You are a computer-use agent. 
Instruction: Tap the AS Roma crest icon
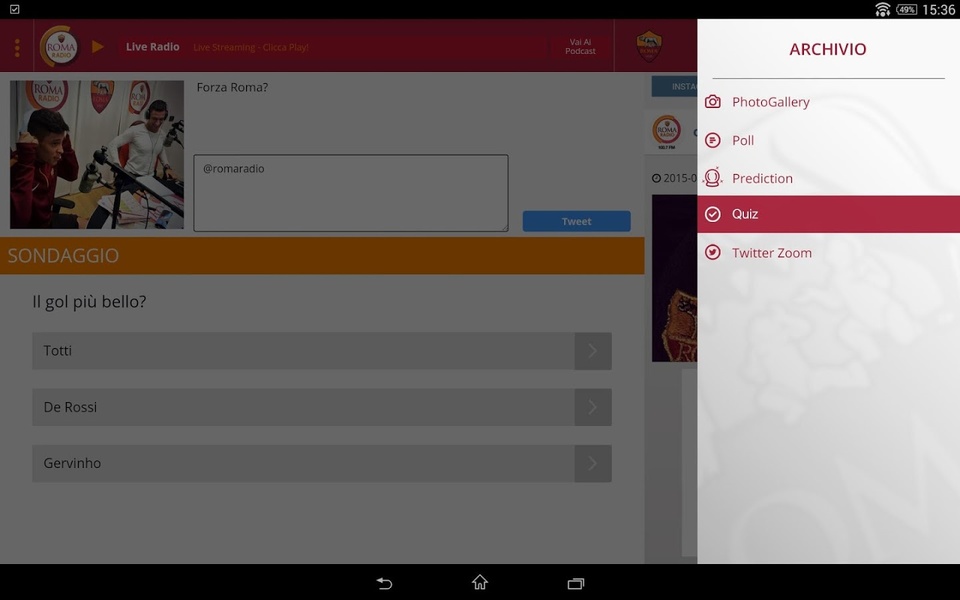tap(649, 46)
